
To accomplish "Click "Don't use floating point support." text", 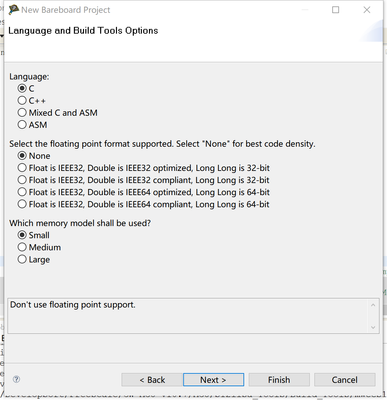I will pyautogui.click(x=73, y=305).
